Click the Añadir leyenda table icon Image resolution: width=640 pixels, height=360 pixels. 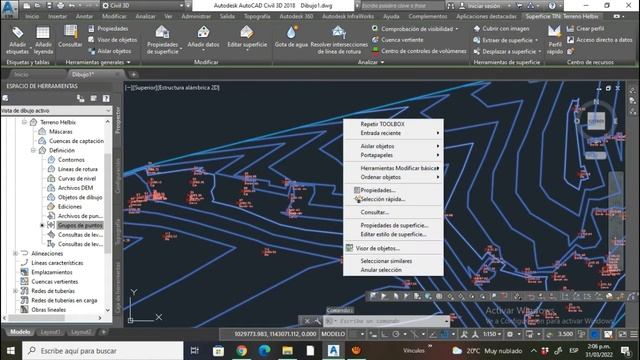pos(43,40)
